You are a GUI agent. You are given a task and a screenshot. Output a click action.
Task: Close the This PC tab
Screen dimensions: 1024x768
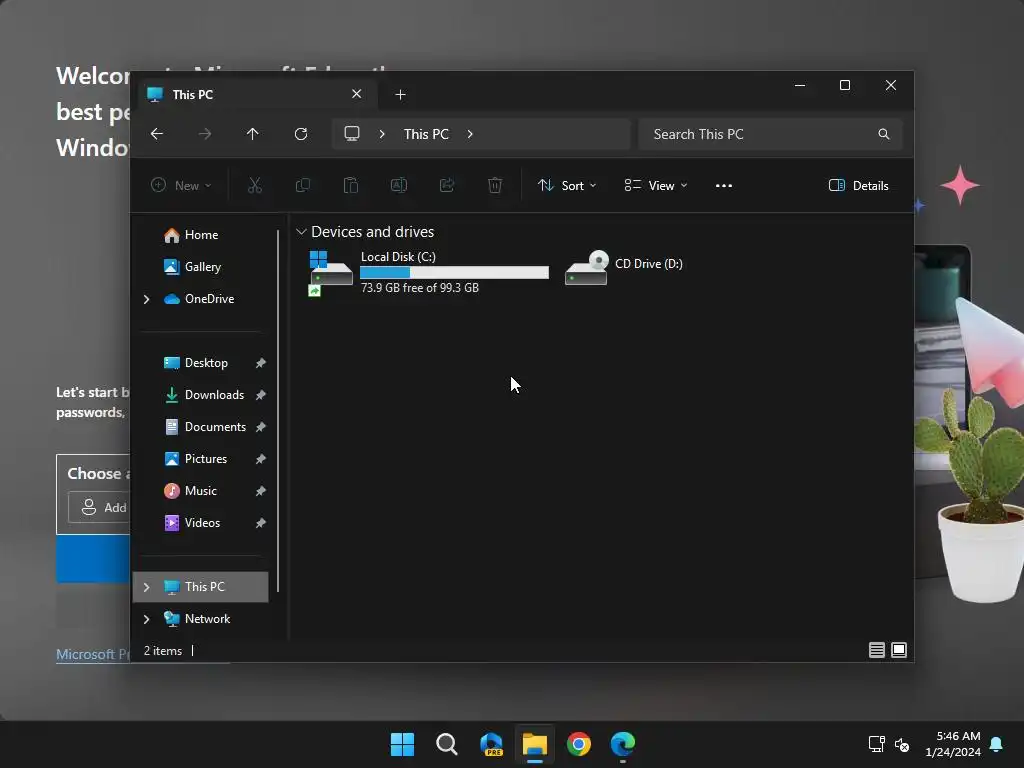357,94
